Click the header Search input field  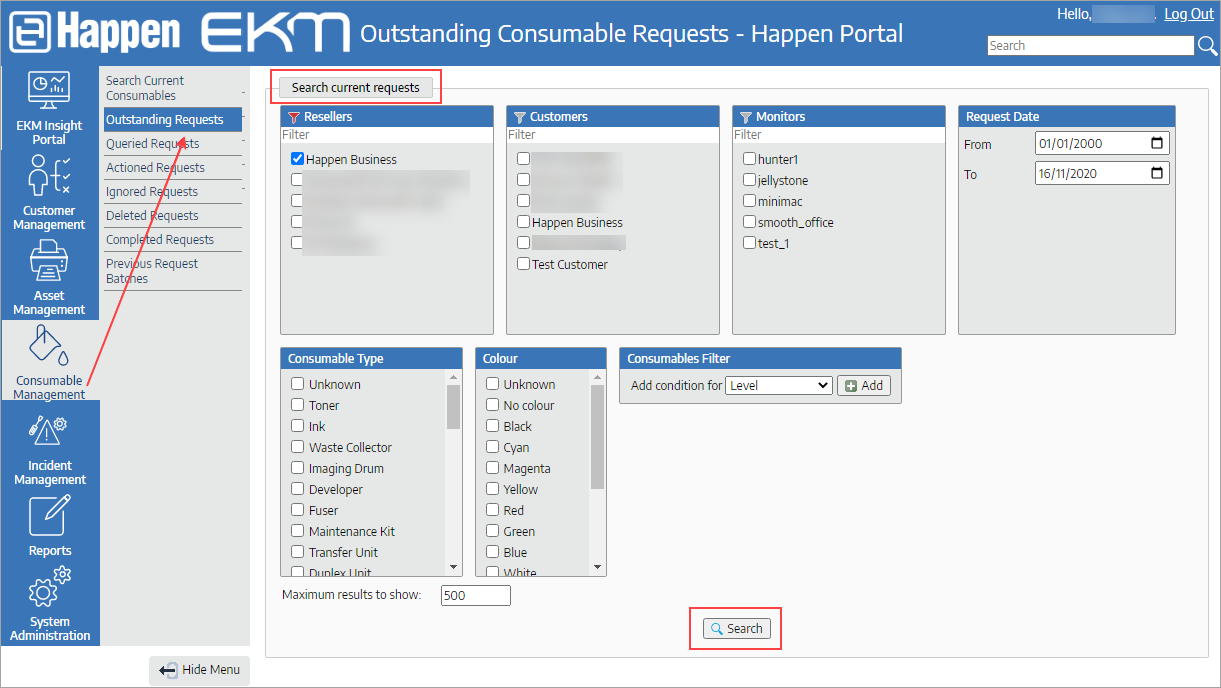pos(1091,46)
